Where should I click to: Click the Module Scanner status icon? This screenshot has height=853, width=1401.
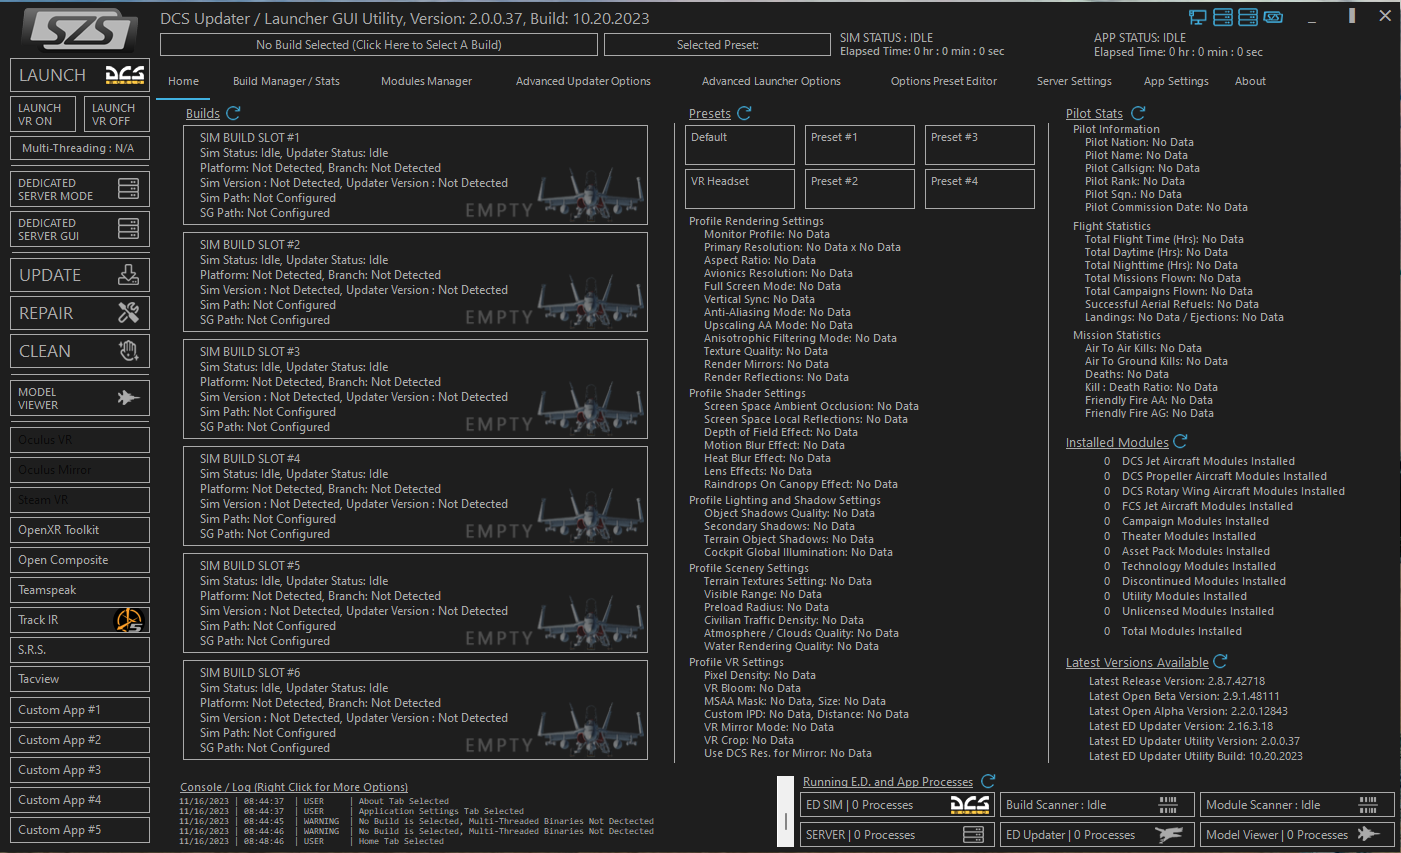[x=1369, y=805]
